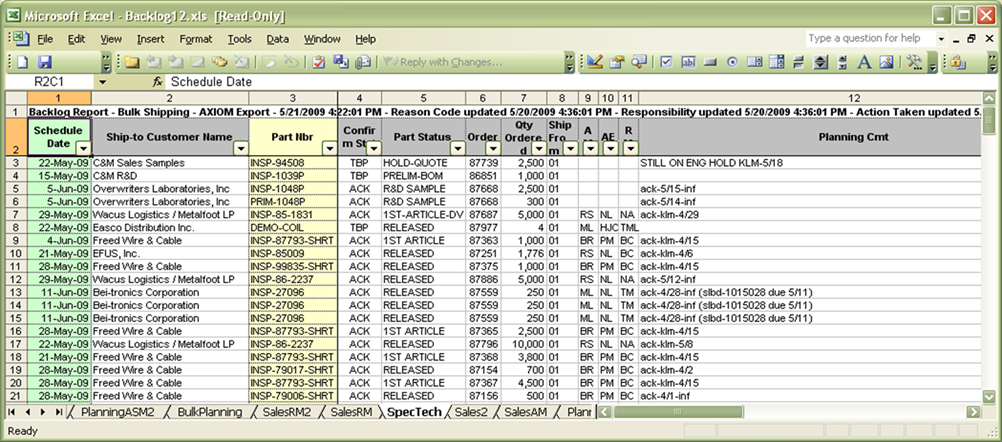Click vertical scrollbar down arrow
1002x442 pixels.
tap(988, 396)
